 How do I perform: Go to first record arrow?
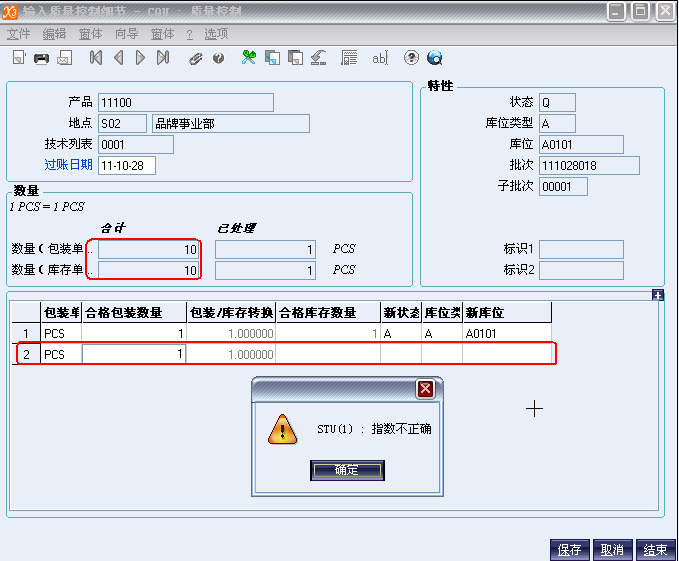96,58
